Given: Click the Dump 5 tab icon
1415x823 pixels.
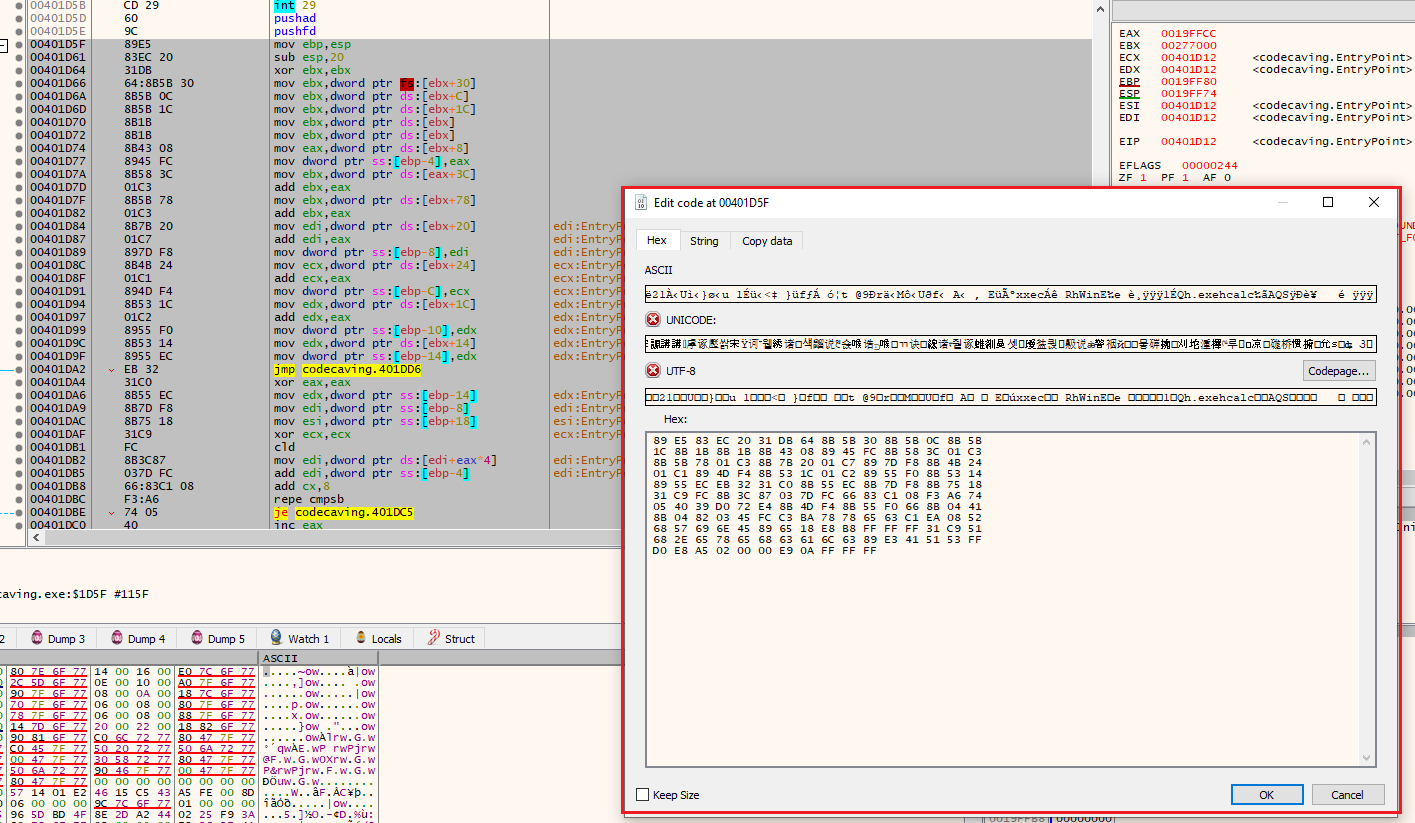Looking at the screenshot, I should [x=197, y=638].
